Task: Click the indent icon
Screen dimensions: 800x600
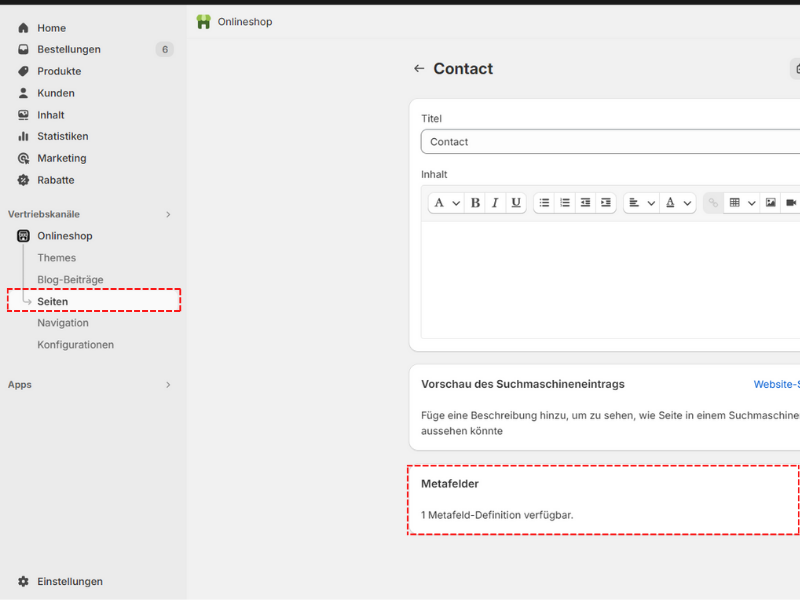Action: pyautogui.click(x=606, y=203)
